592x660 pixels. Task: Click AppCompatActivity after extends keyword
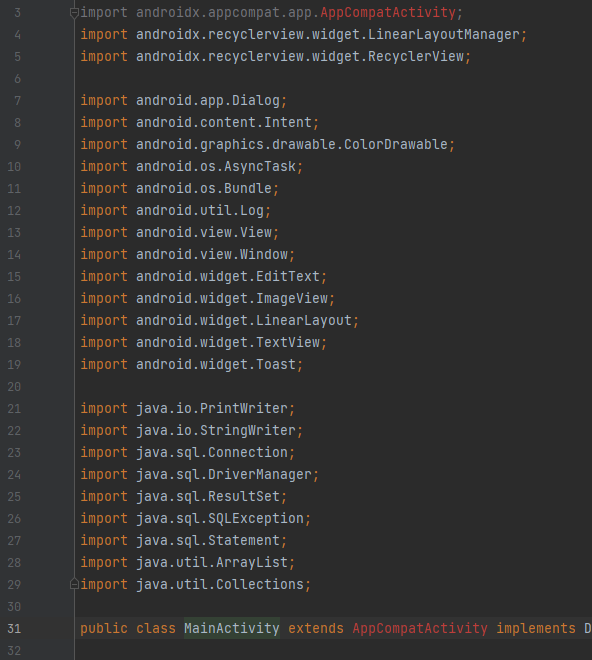[x=420, y=628]
